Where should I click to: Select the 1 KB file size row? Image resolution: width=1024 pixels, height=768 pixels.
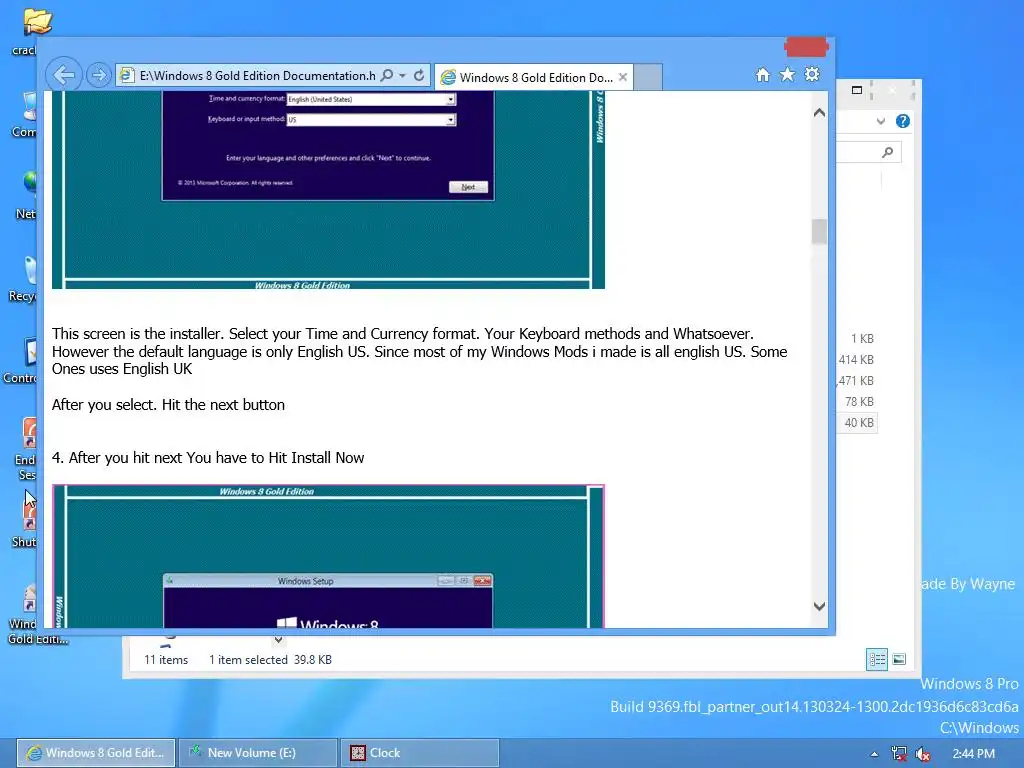[x=862, y=339]
